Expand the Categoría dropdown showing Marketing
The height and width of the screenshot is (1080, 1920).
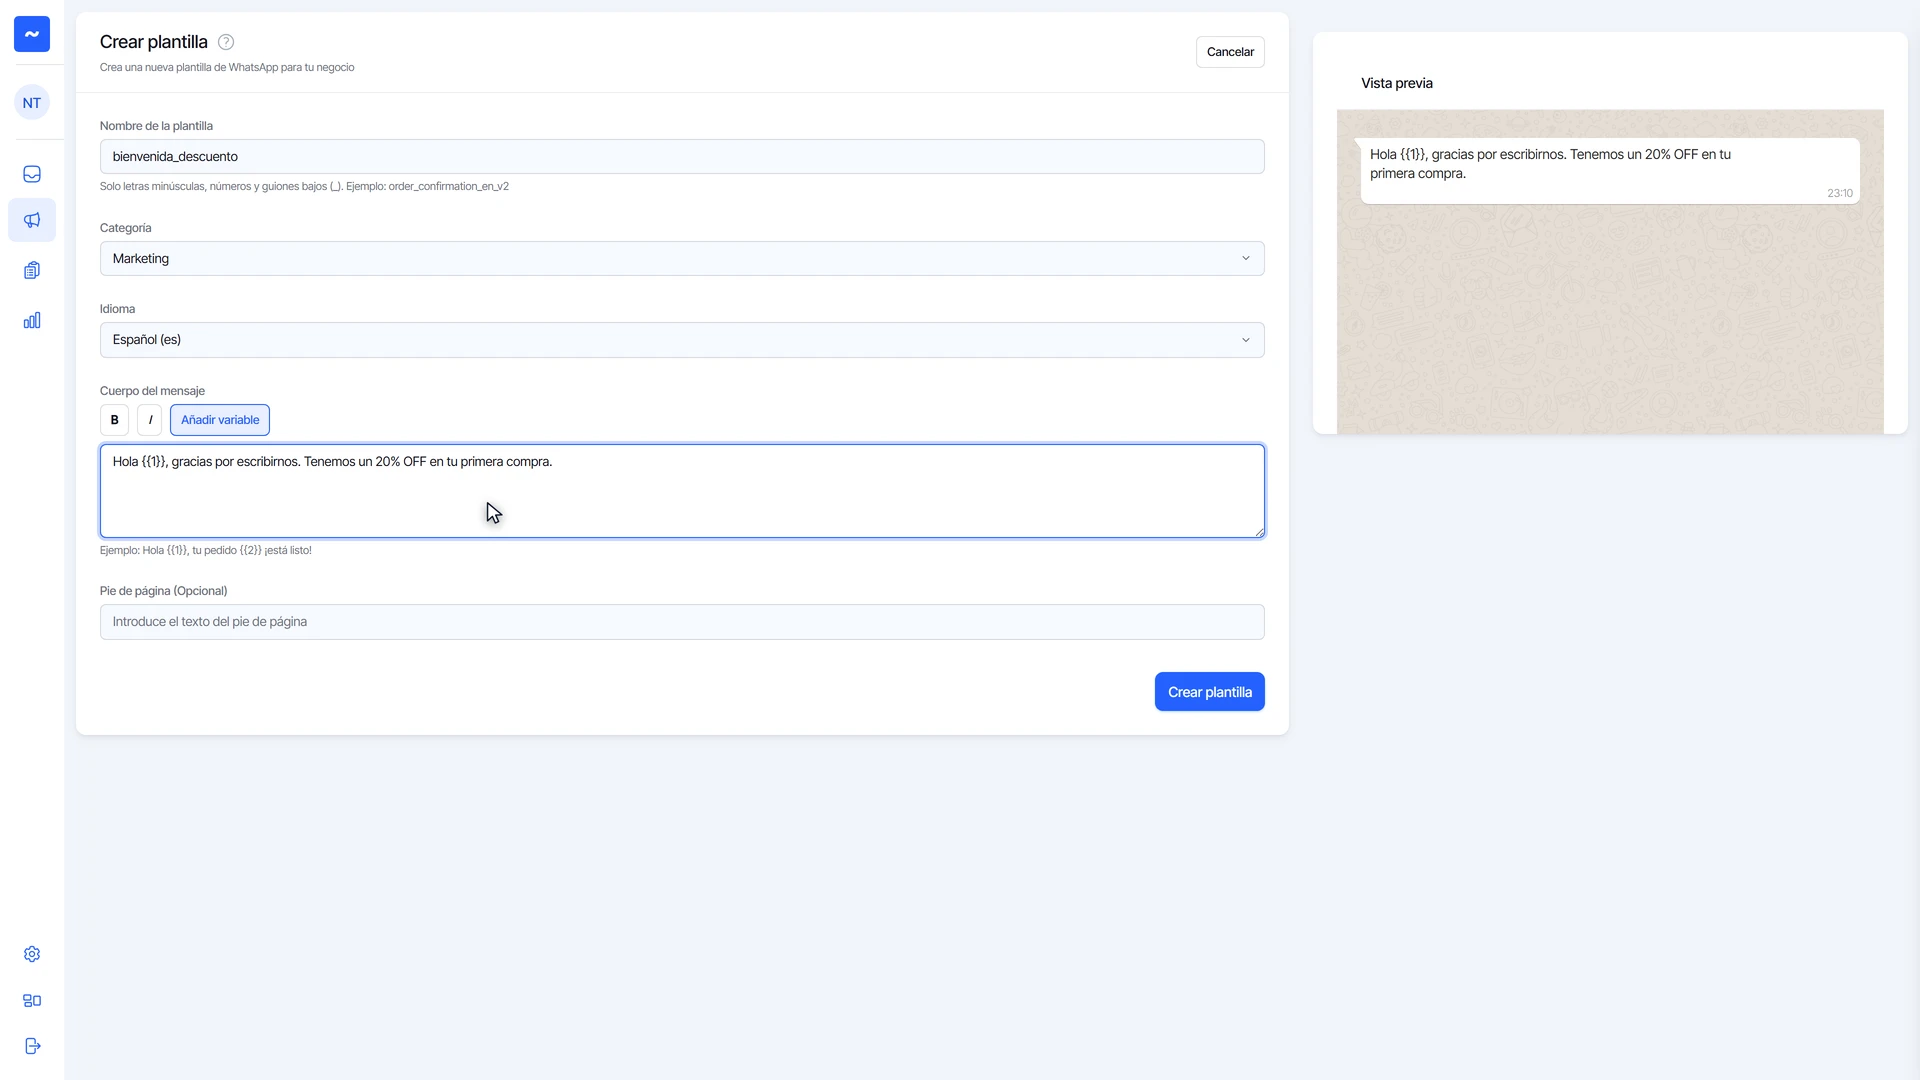pyautogui.click(x=682, y=259)
